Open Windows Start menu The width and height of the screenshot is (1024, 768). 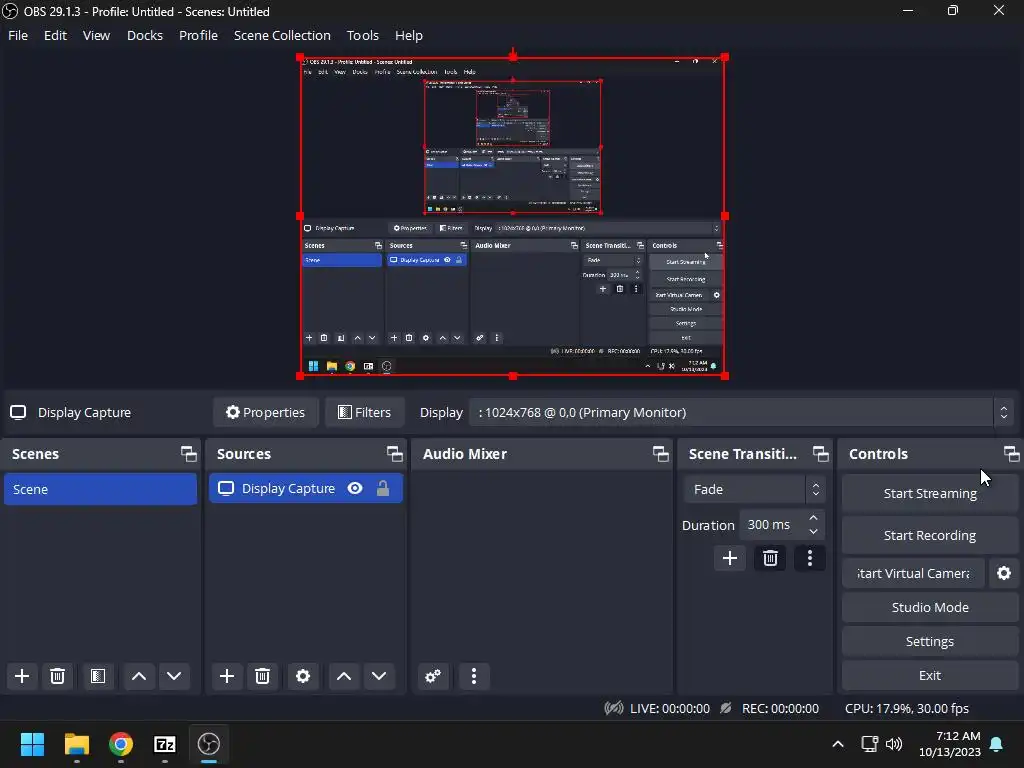[x=32, y=744]
